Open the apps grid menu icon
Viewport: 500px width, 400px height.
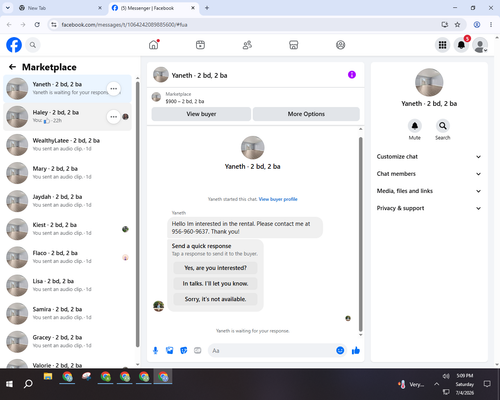(x=442, y=45)
